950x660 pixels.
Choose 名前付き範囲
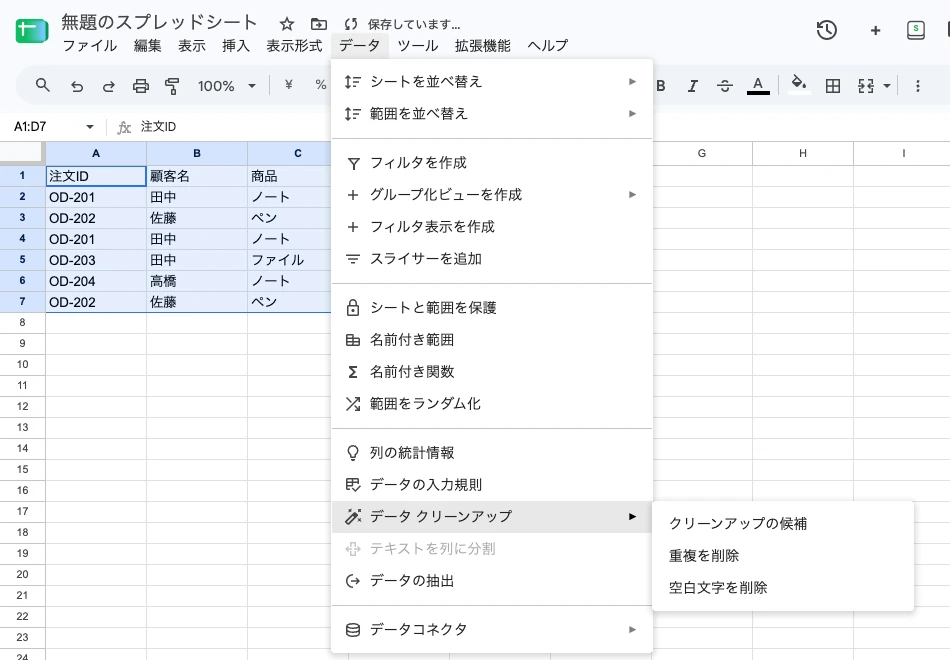[x=492, y=340]
